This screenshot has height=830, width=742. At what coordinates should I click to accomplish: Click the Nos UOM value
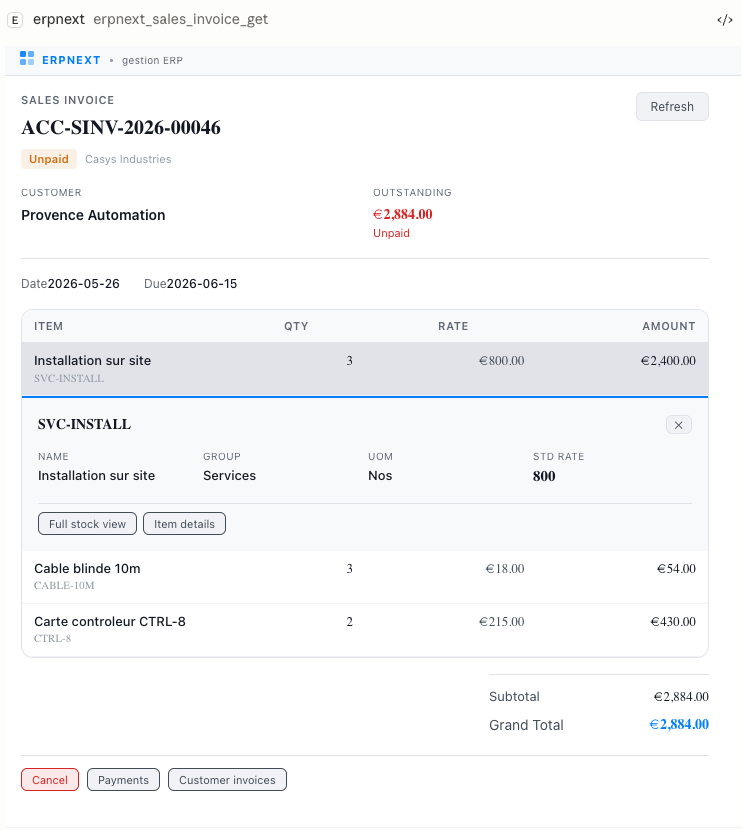click(x=380, y=475)
